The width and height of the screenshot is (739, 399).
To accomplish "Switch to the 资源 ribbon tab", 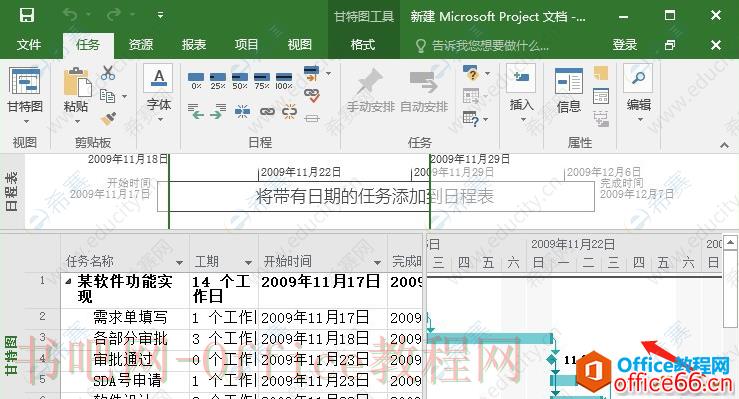I will coord(141,45).
